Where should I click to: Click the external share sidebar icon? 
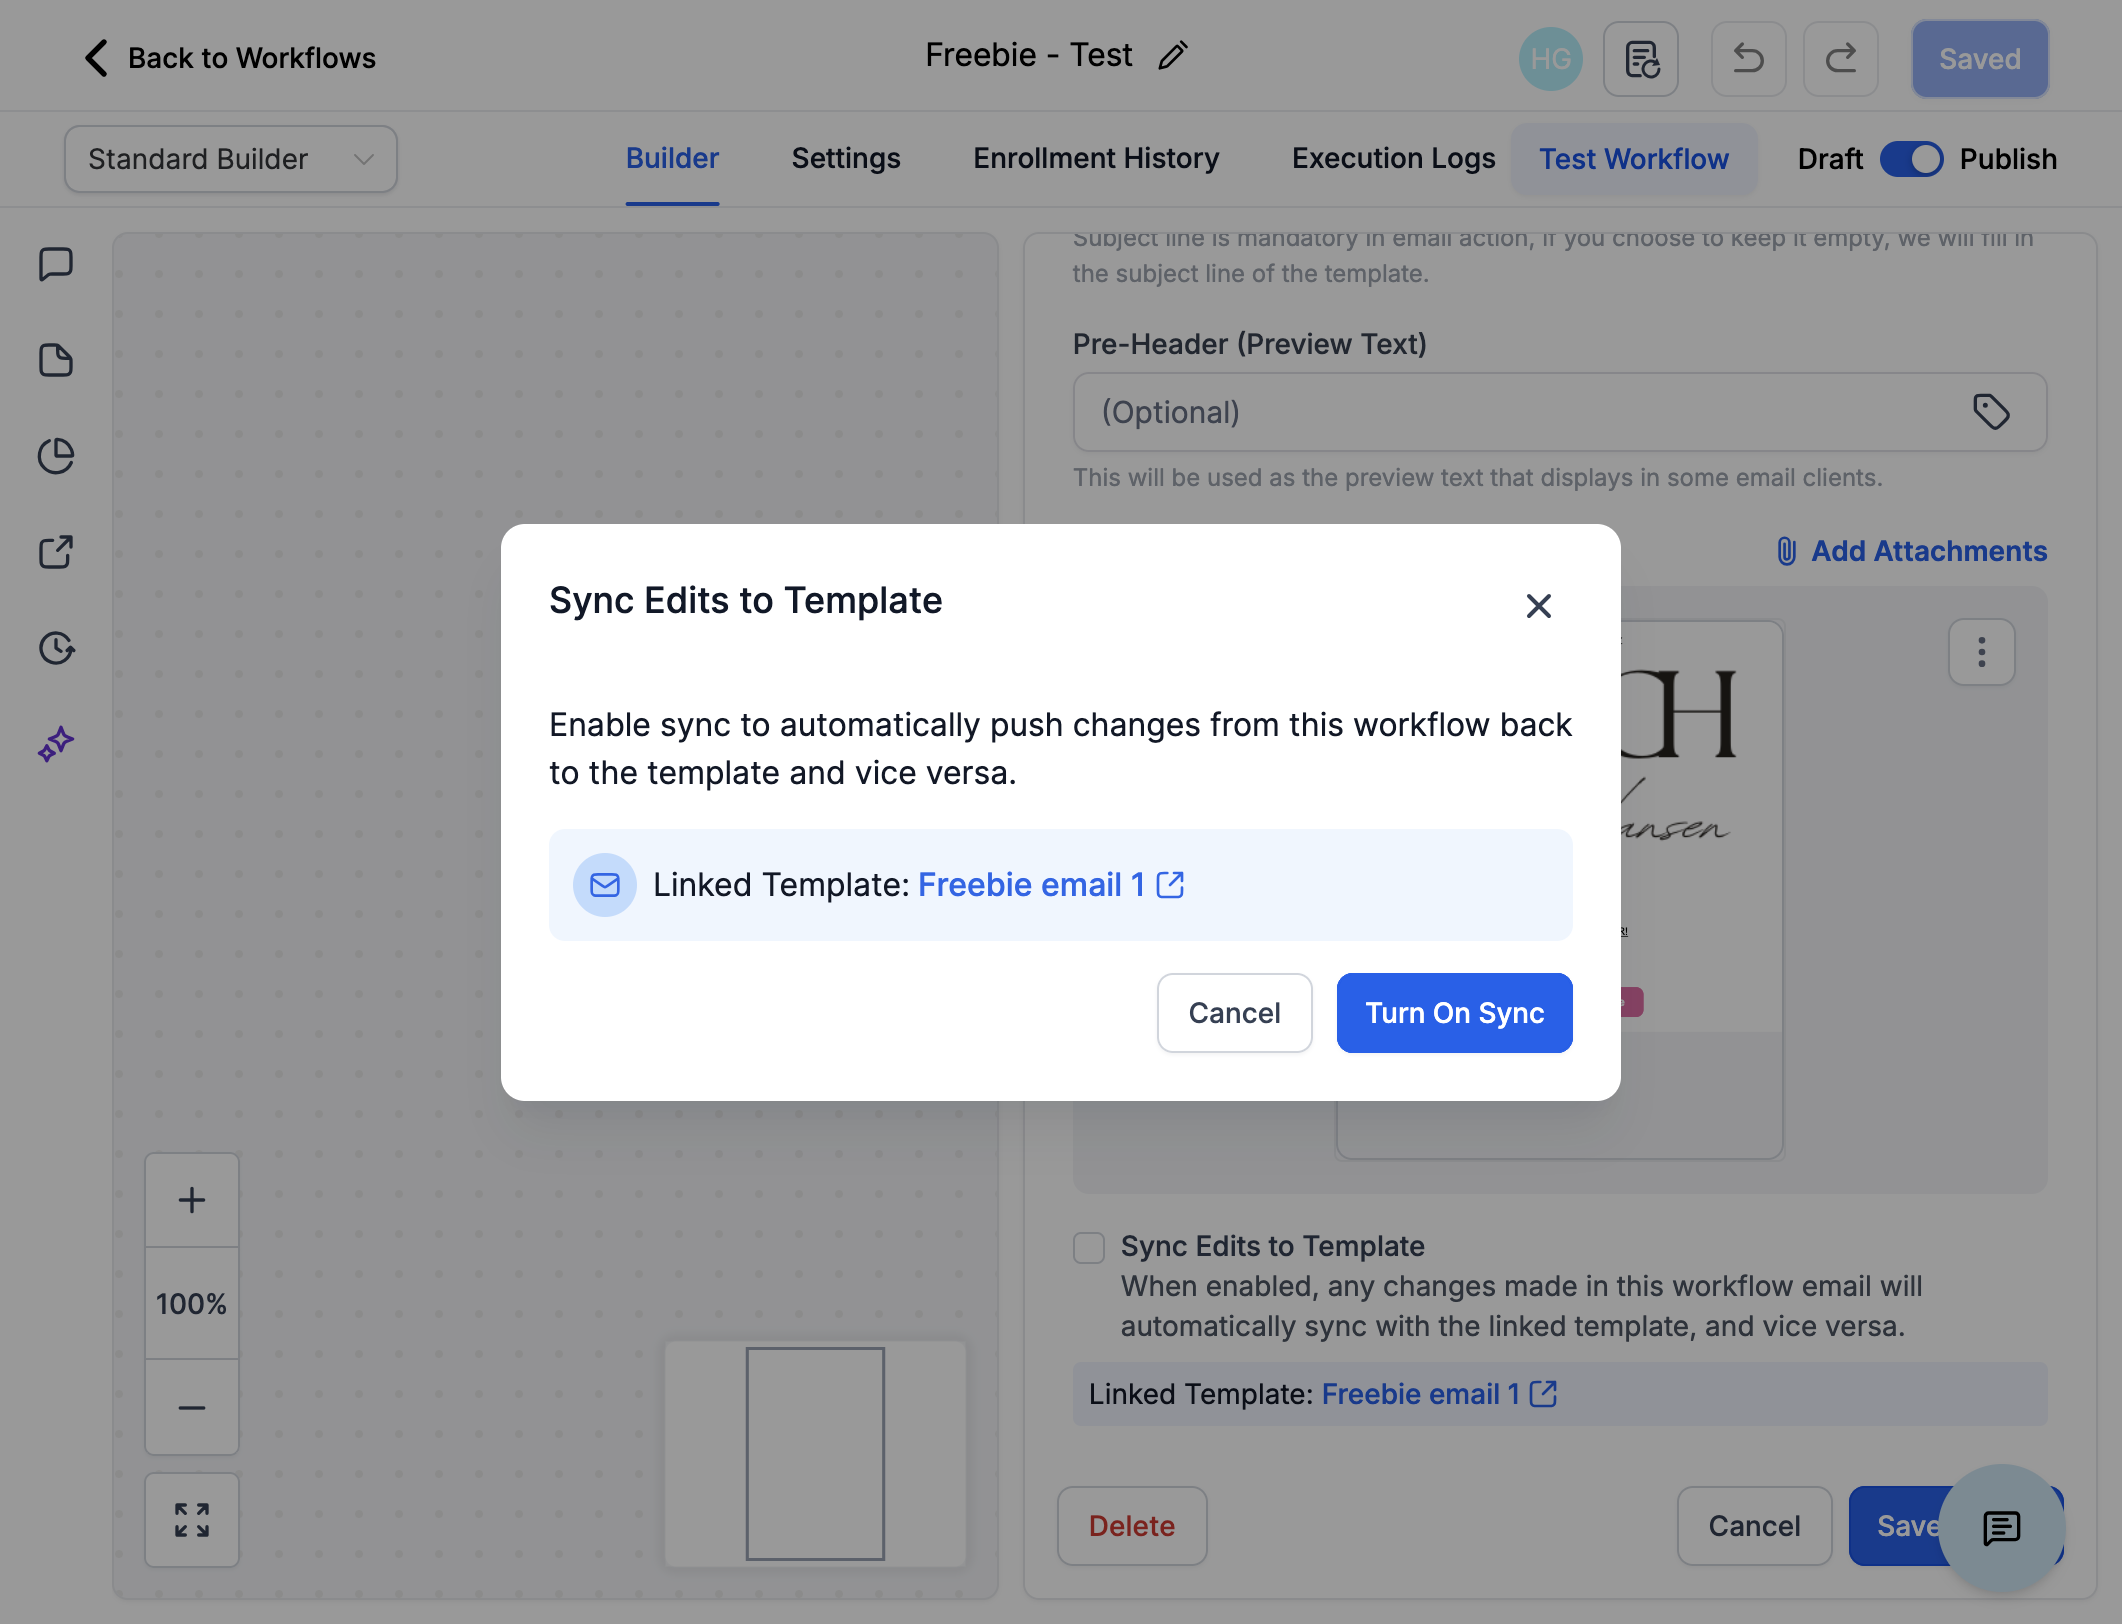(56, 552)
